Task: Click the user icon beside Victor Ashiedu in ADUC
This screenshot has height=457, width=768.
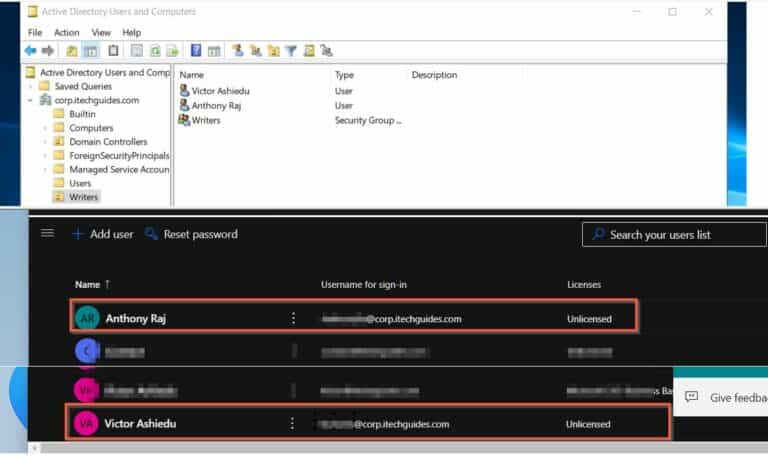Action: [184, 90]
